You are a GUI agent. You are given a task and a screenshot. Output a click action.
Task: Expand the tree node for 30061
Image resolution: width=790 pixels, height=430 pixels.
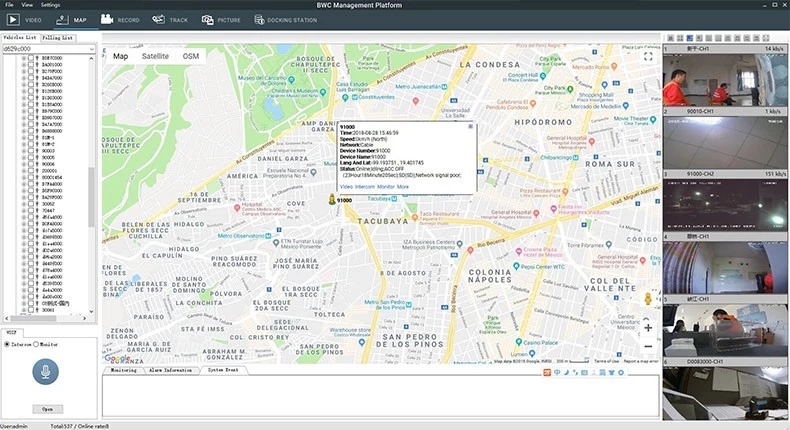[x=24, y=310]
